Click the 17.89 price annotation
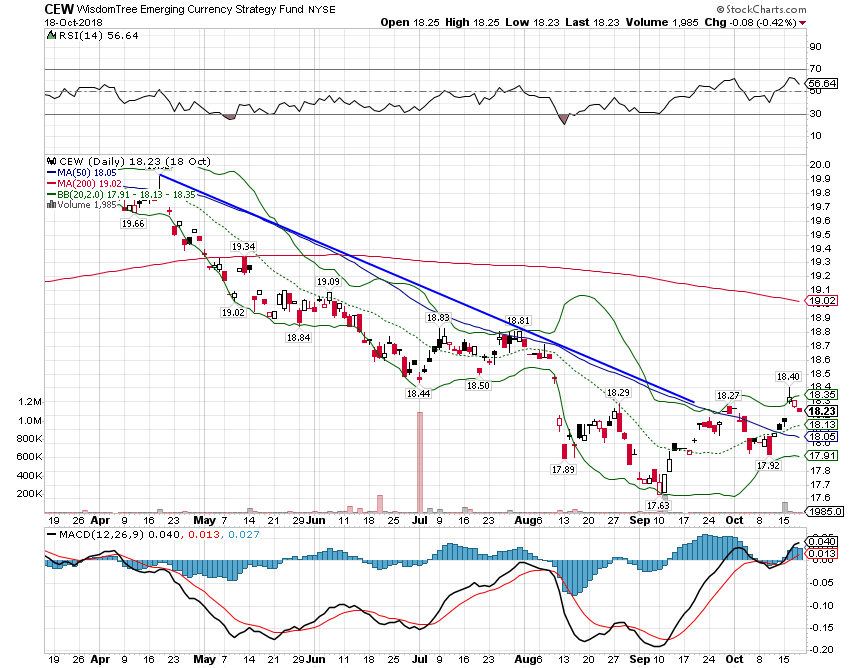The width and height of the screenshot is (850, 668). [x=563, y=470]
